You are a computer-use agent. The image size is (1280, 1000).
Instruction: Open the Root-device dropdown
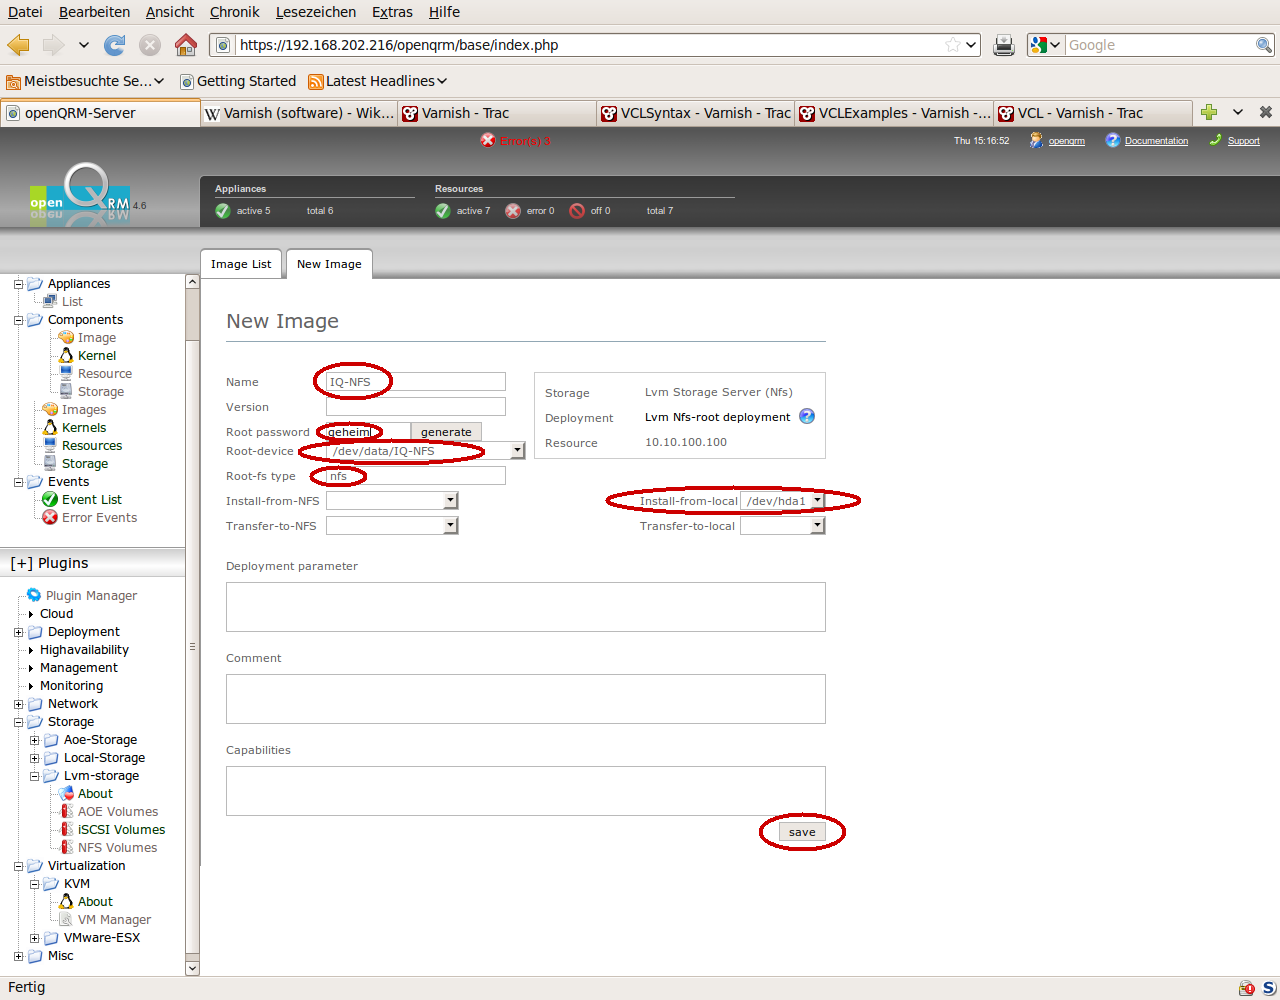517,451
